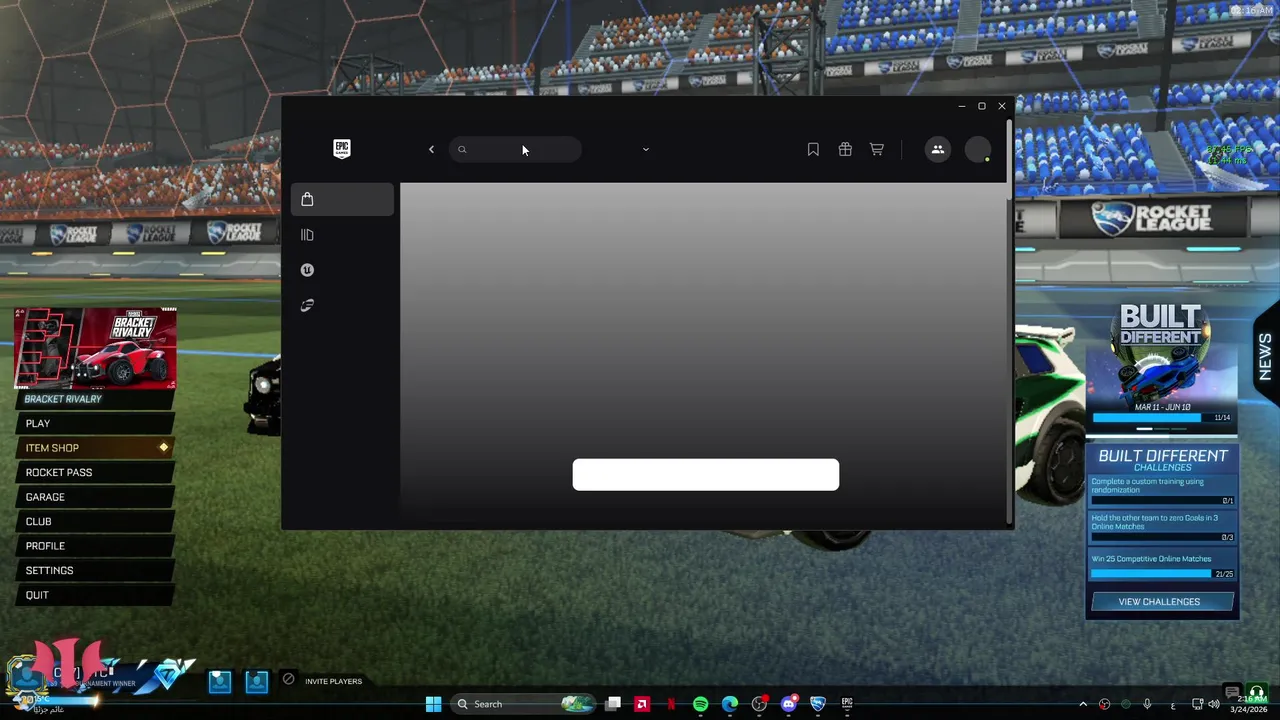The height and width of the screenshot is (720, 1280).
Task: Open the volume control in system tray
Action: 1214,704
